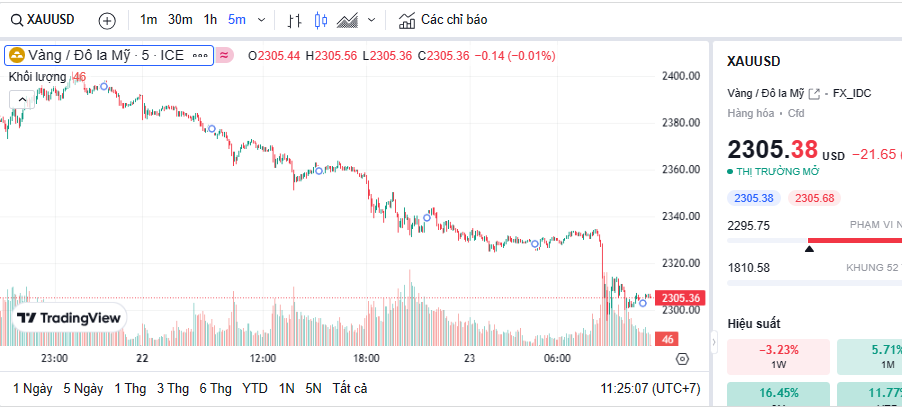The width and height of the screenshot is (902, 407).
Task: Expand the chart style dropdown arrow
Action: click(372, 20)
